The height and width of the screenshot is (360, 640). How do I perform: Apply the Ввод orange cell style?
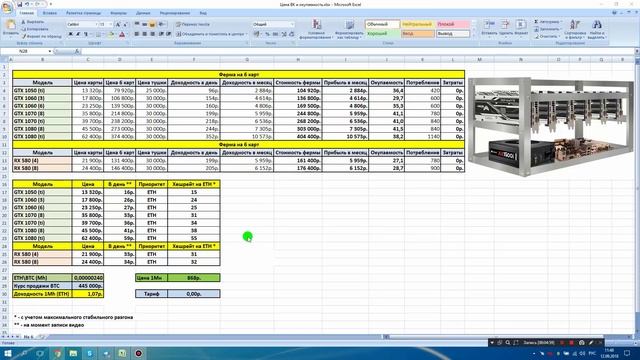pos(417,33)
